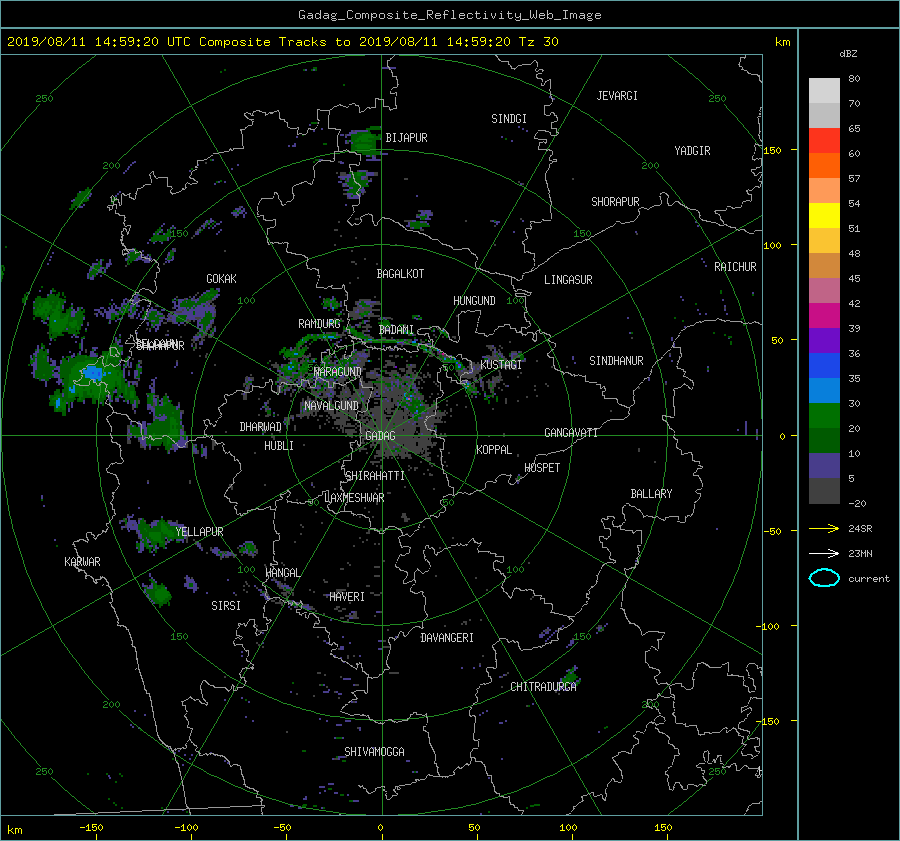Click the 'dBZ' legend heading
900x841 pixels.
pos(848,54)
